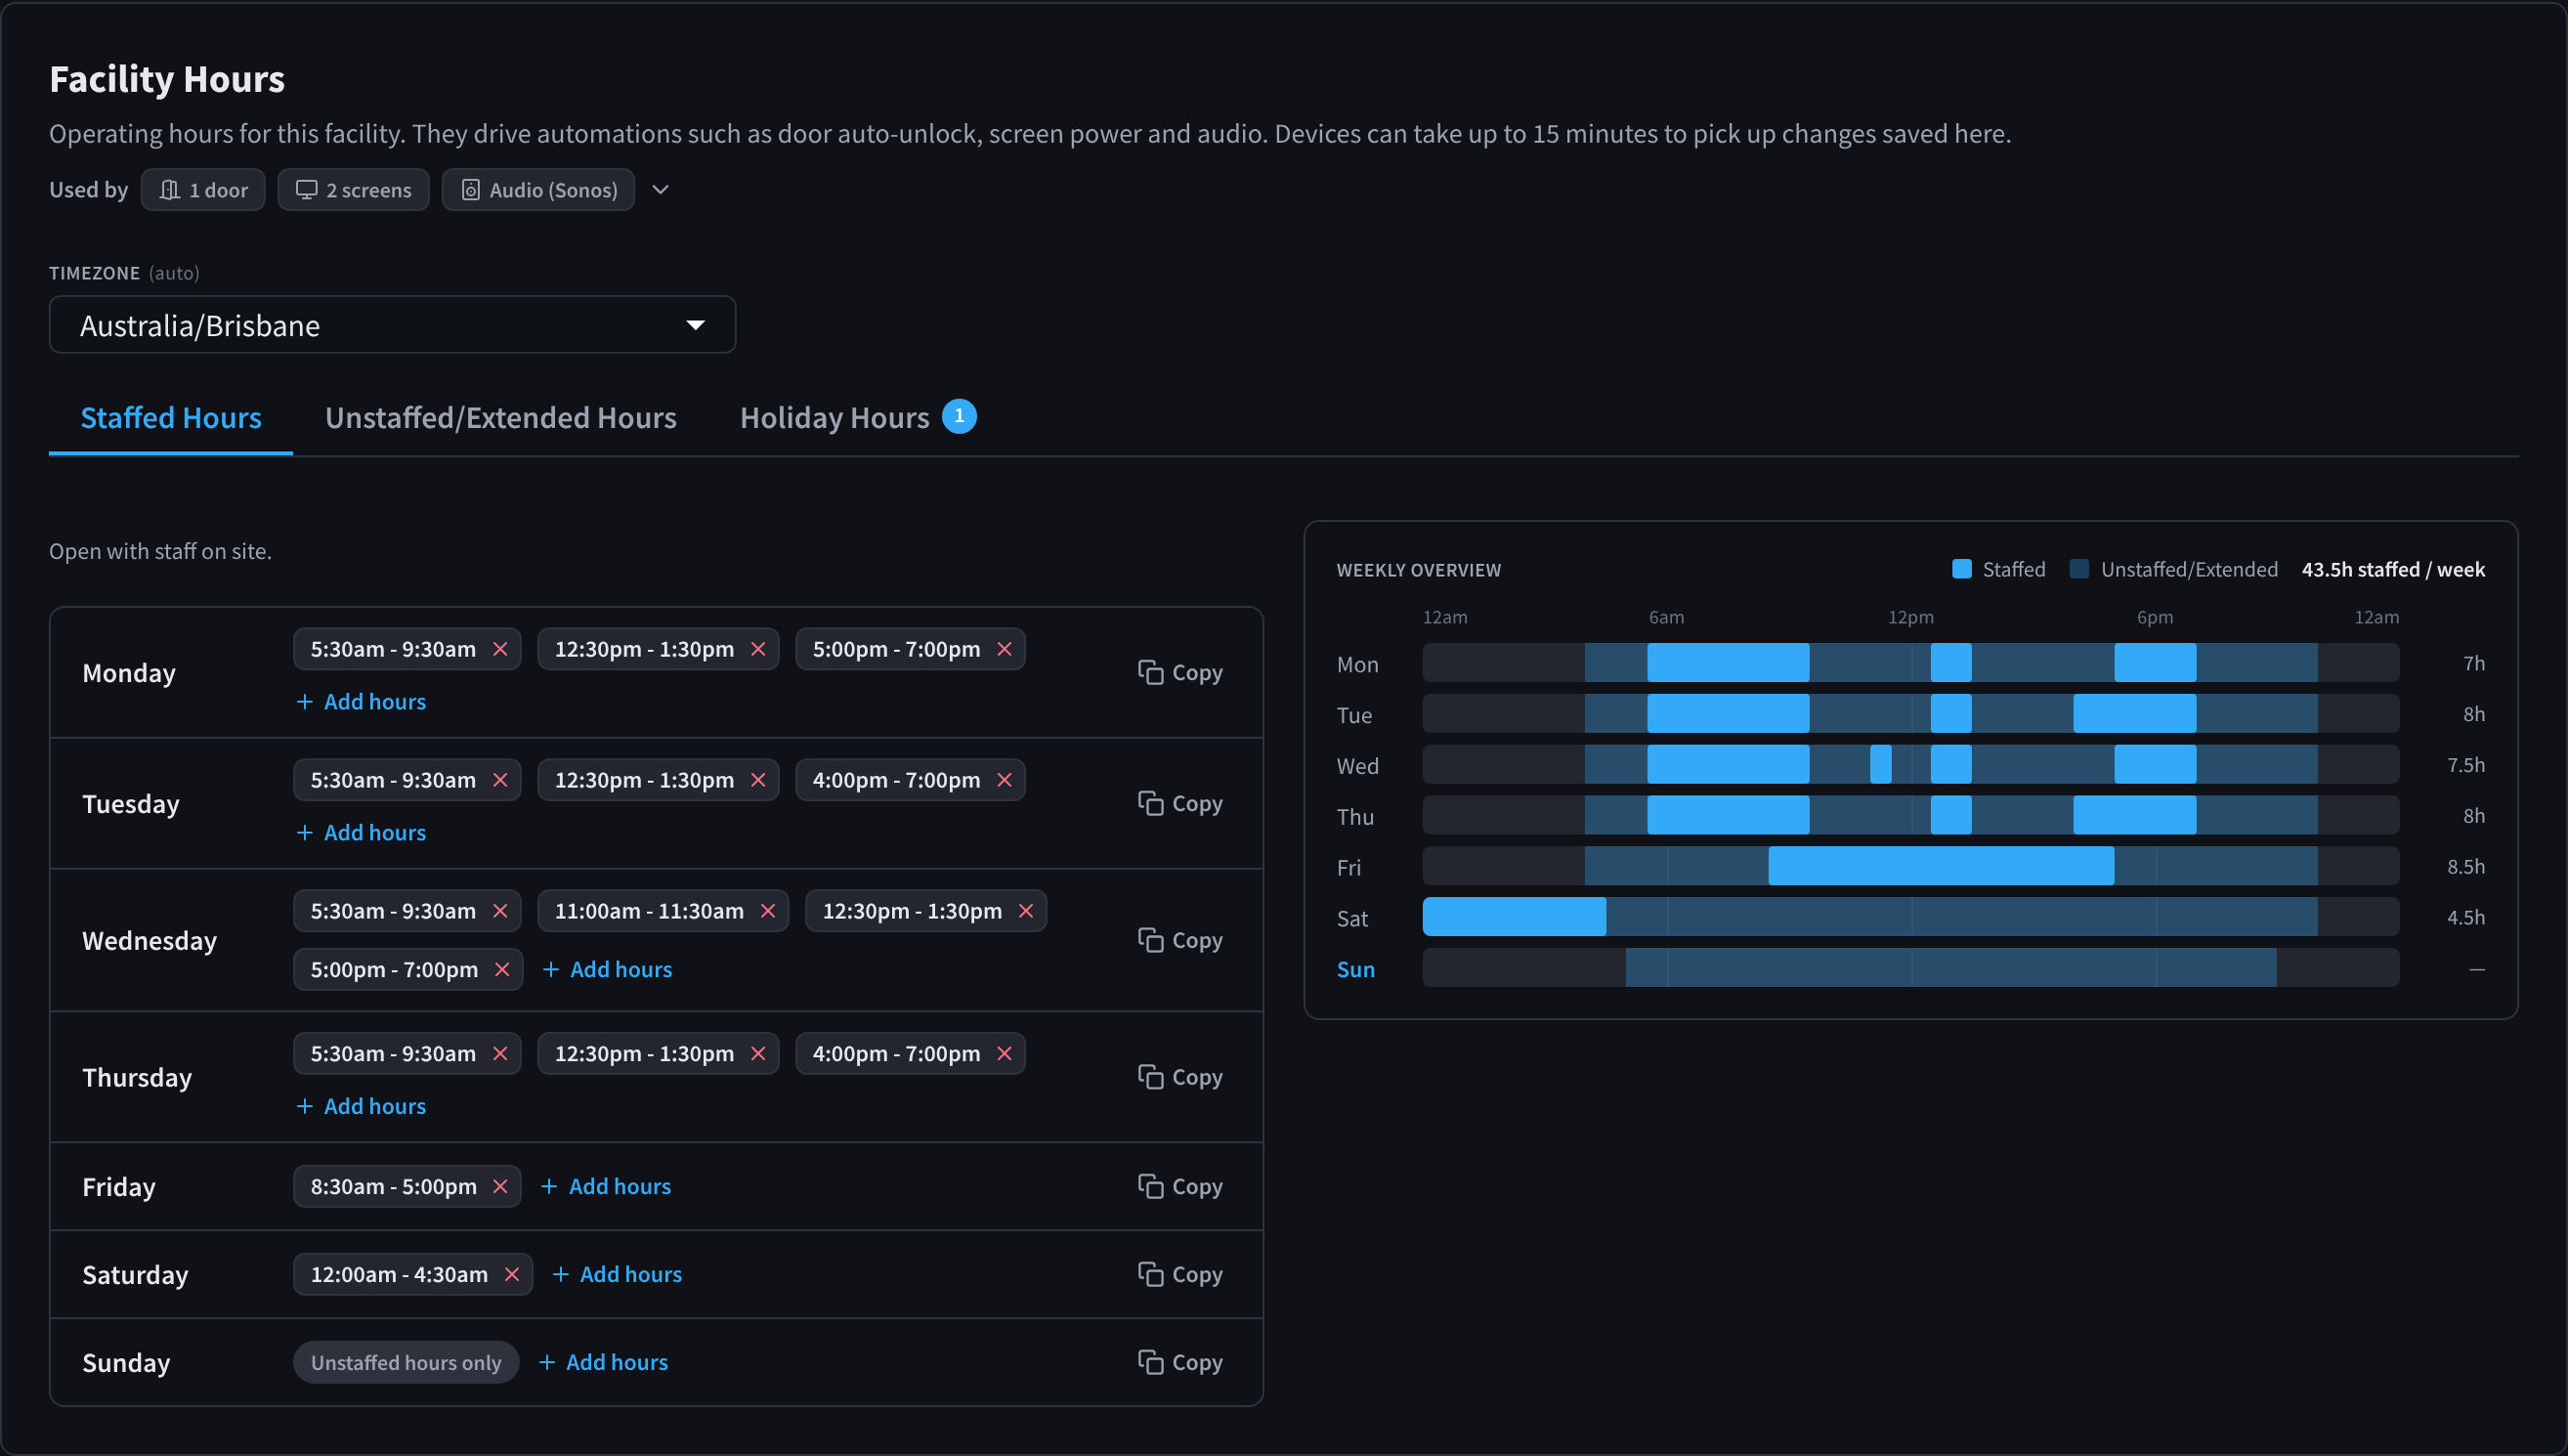Click Saturday's staffed bar in weekly overview

[x=1514, y=917]
